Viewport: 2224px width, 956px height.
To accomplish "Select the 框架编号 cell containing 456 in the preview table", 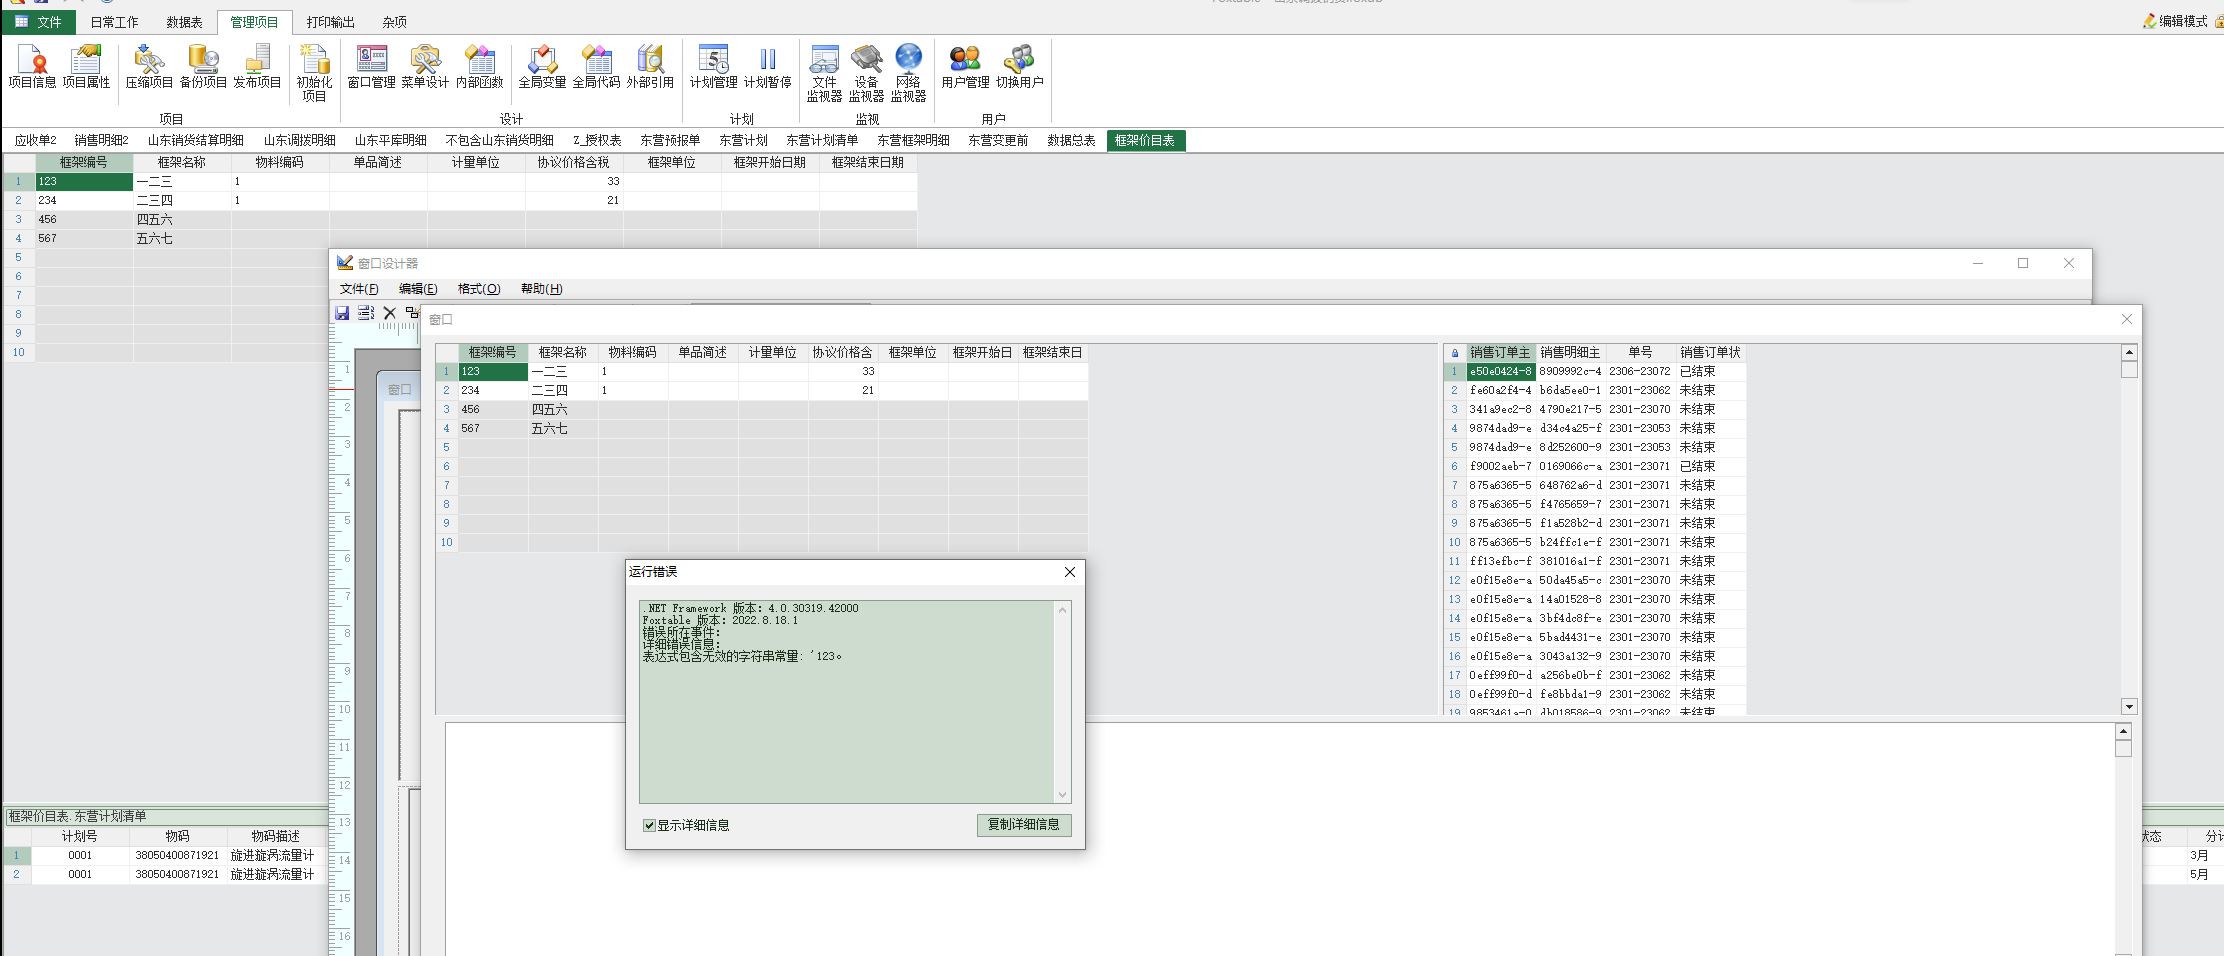I will point(492,409).
